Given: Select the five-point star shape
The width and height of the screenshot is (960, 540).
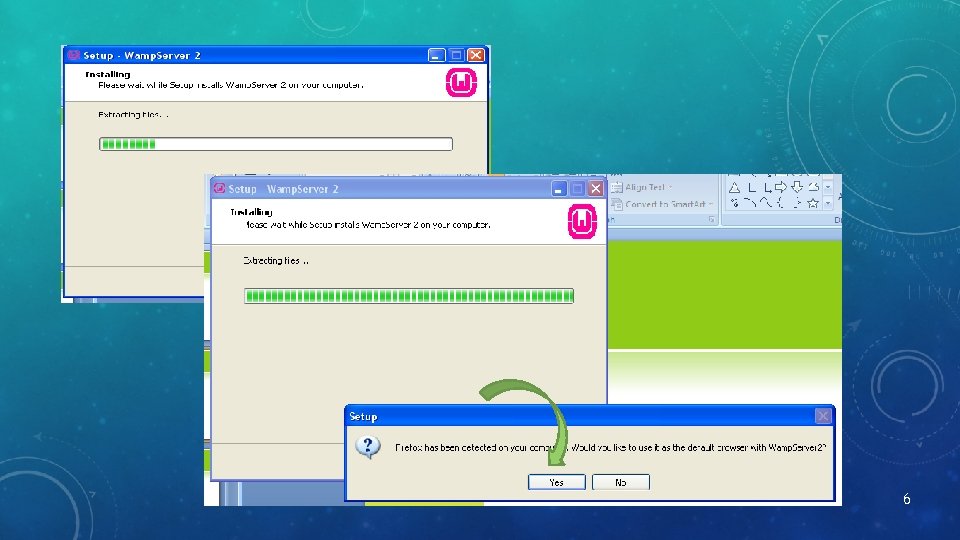Looking at the screenshot, I should click(x=813, y=203).
